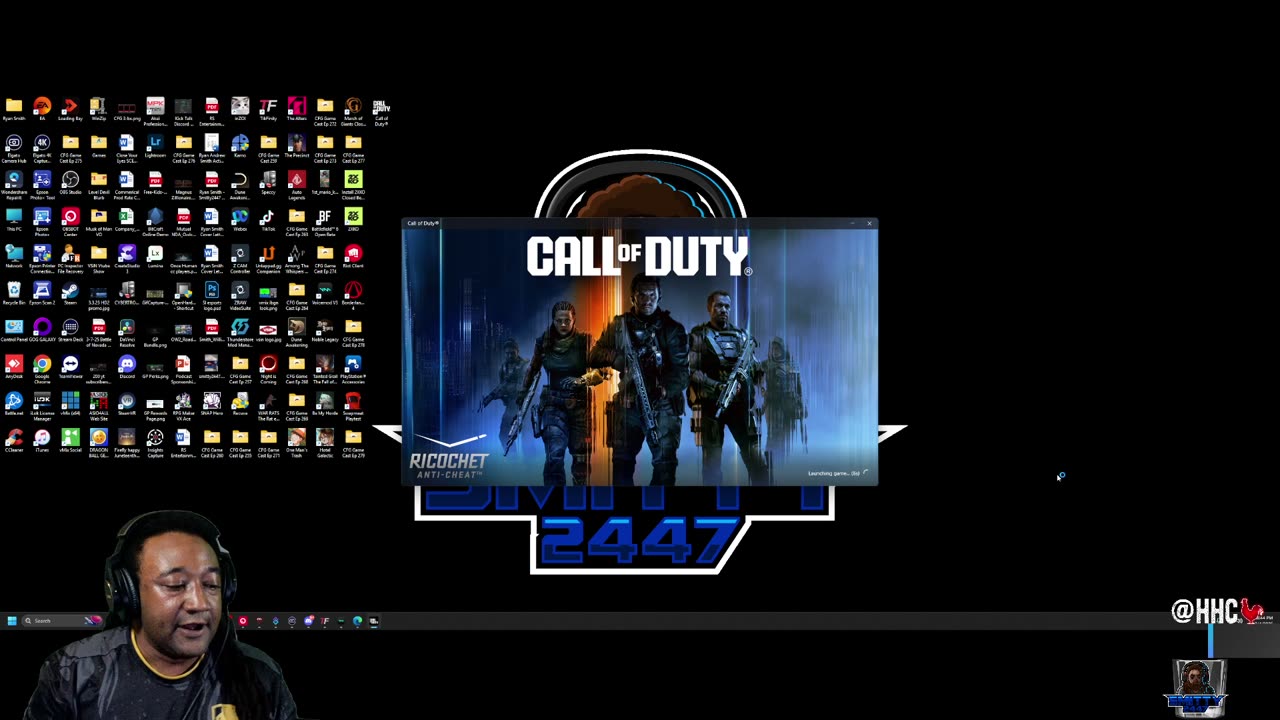This screenshot has height=720, width=1280.
Task: Open the Lumina desktop shortcut
Action: coord(155,257)
